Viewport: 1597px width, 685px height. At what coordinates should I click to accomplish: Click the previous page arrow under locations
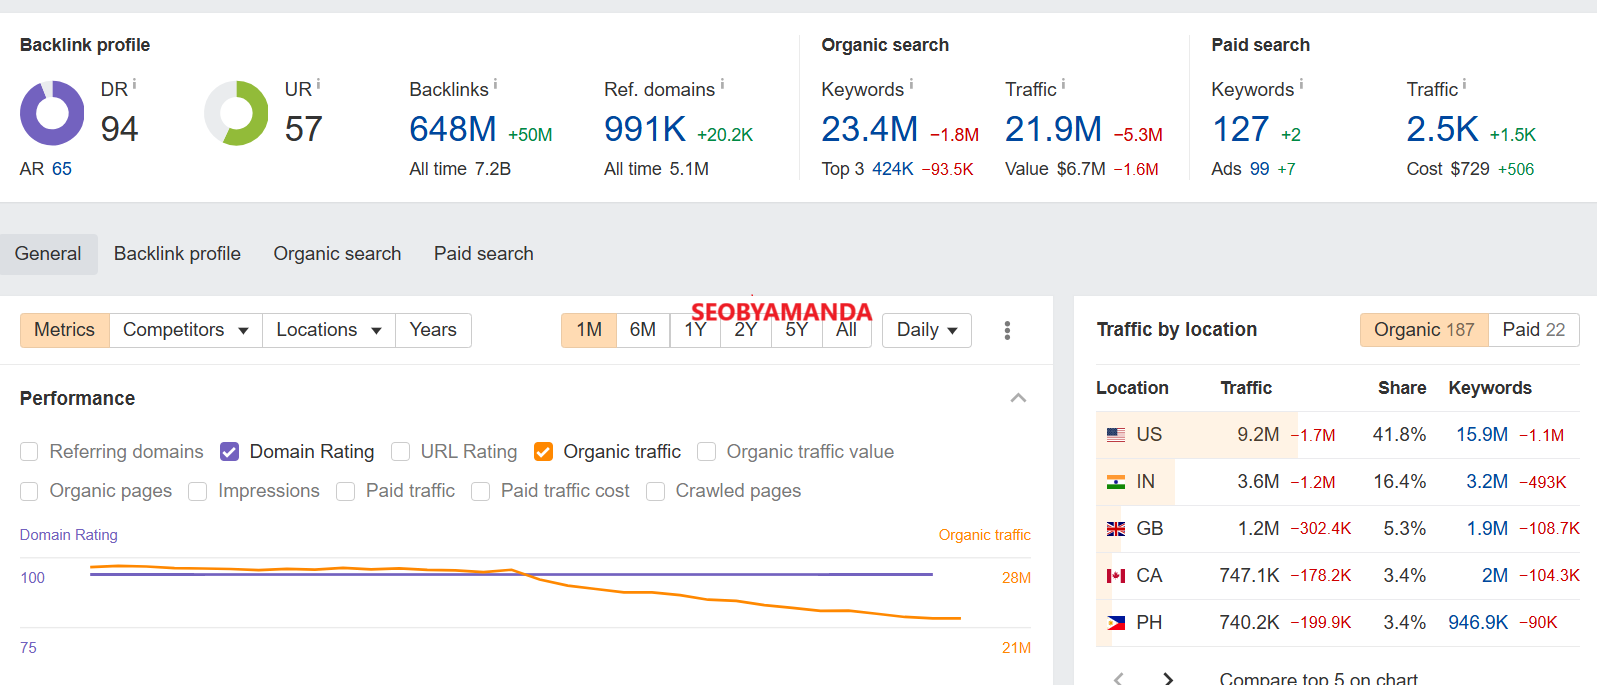(x=1119, y=678)
